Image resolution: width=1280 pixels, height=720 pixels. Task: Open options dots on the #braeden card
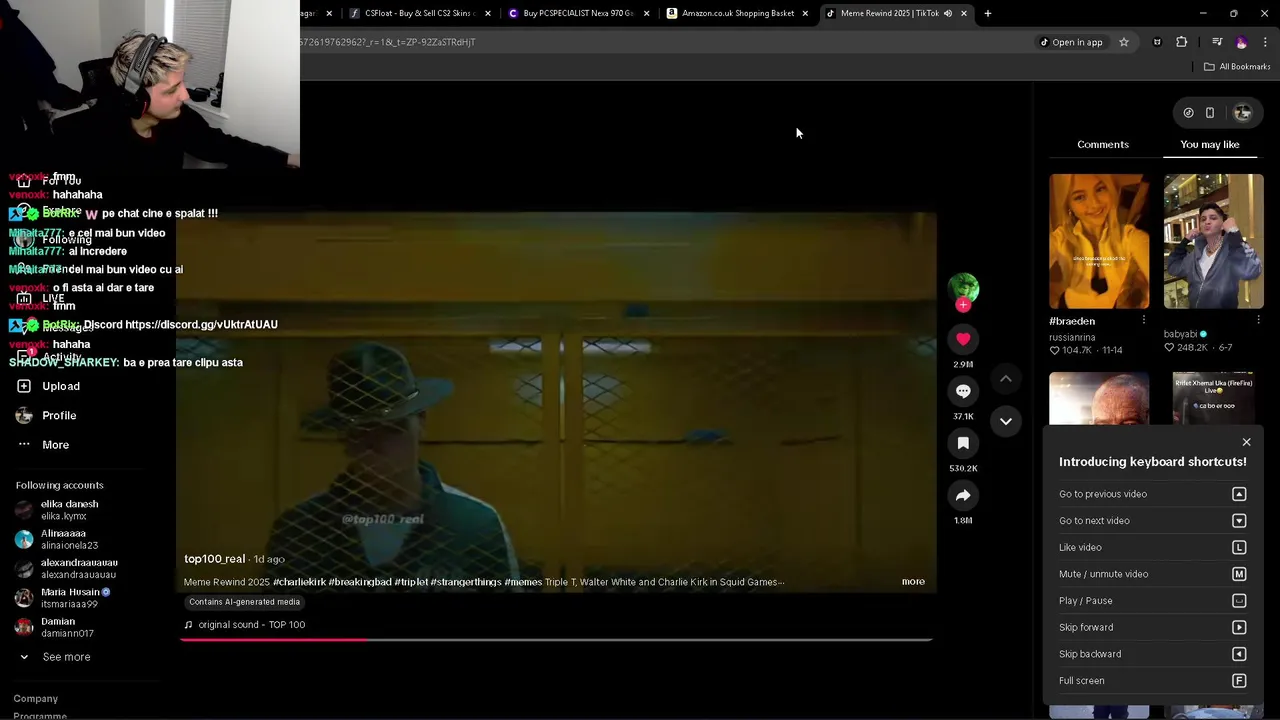1144,320
